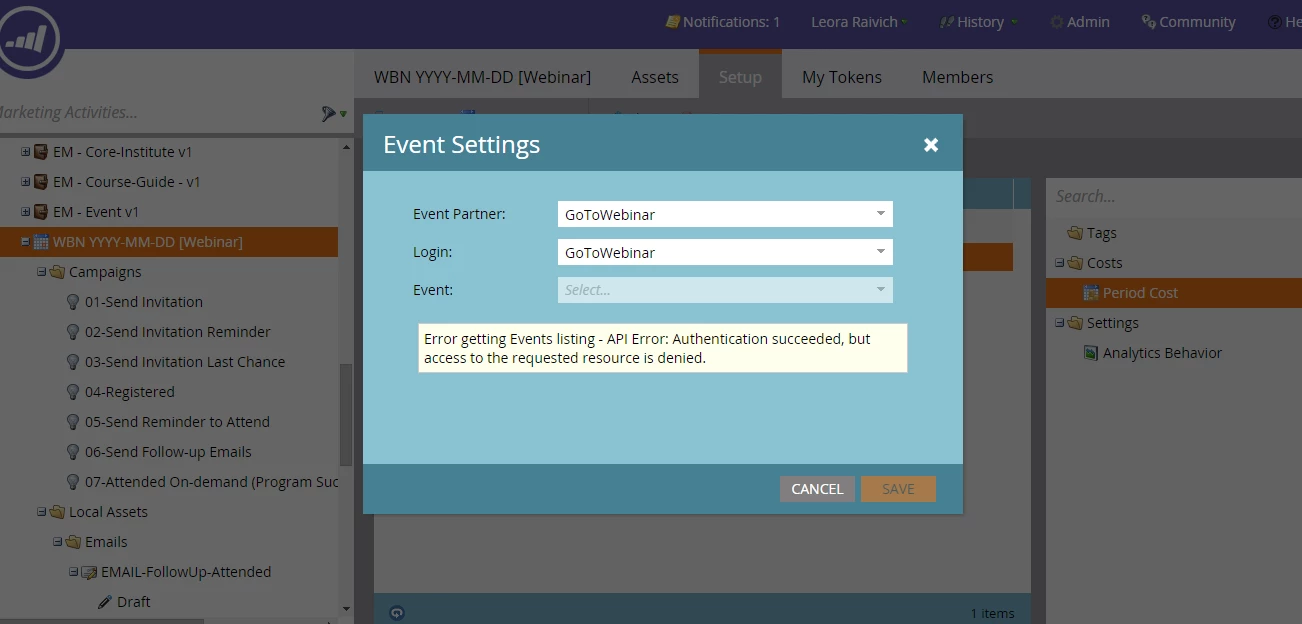This screenshot has width=1302, height=624.
Task: Expand the EM - Course-Guide - v1 node
Action: (x=26, y=182)
